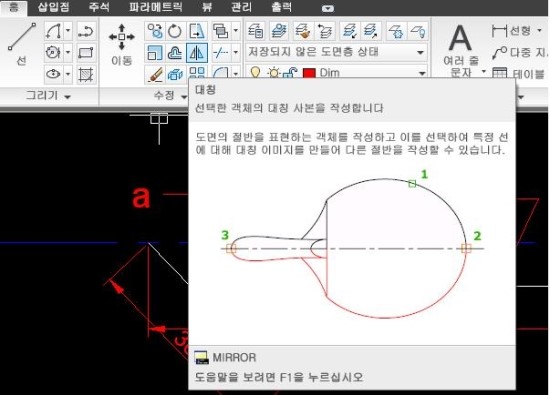Click the Erase brush icon

tap(154, 74)
